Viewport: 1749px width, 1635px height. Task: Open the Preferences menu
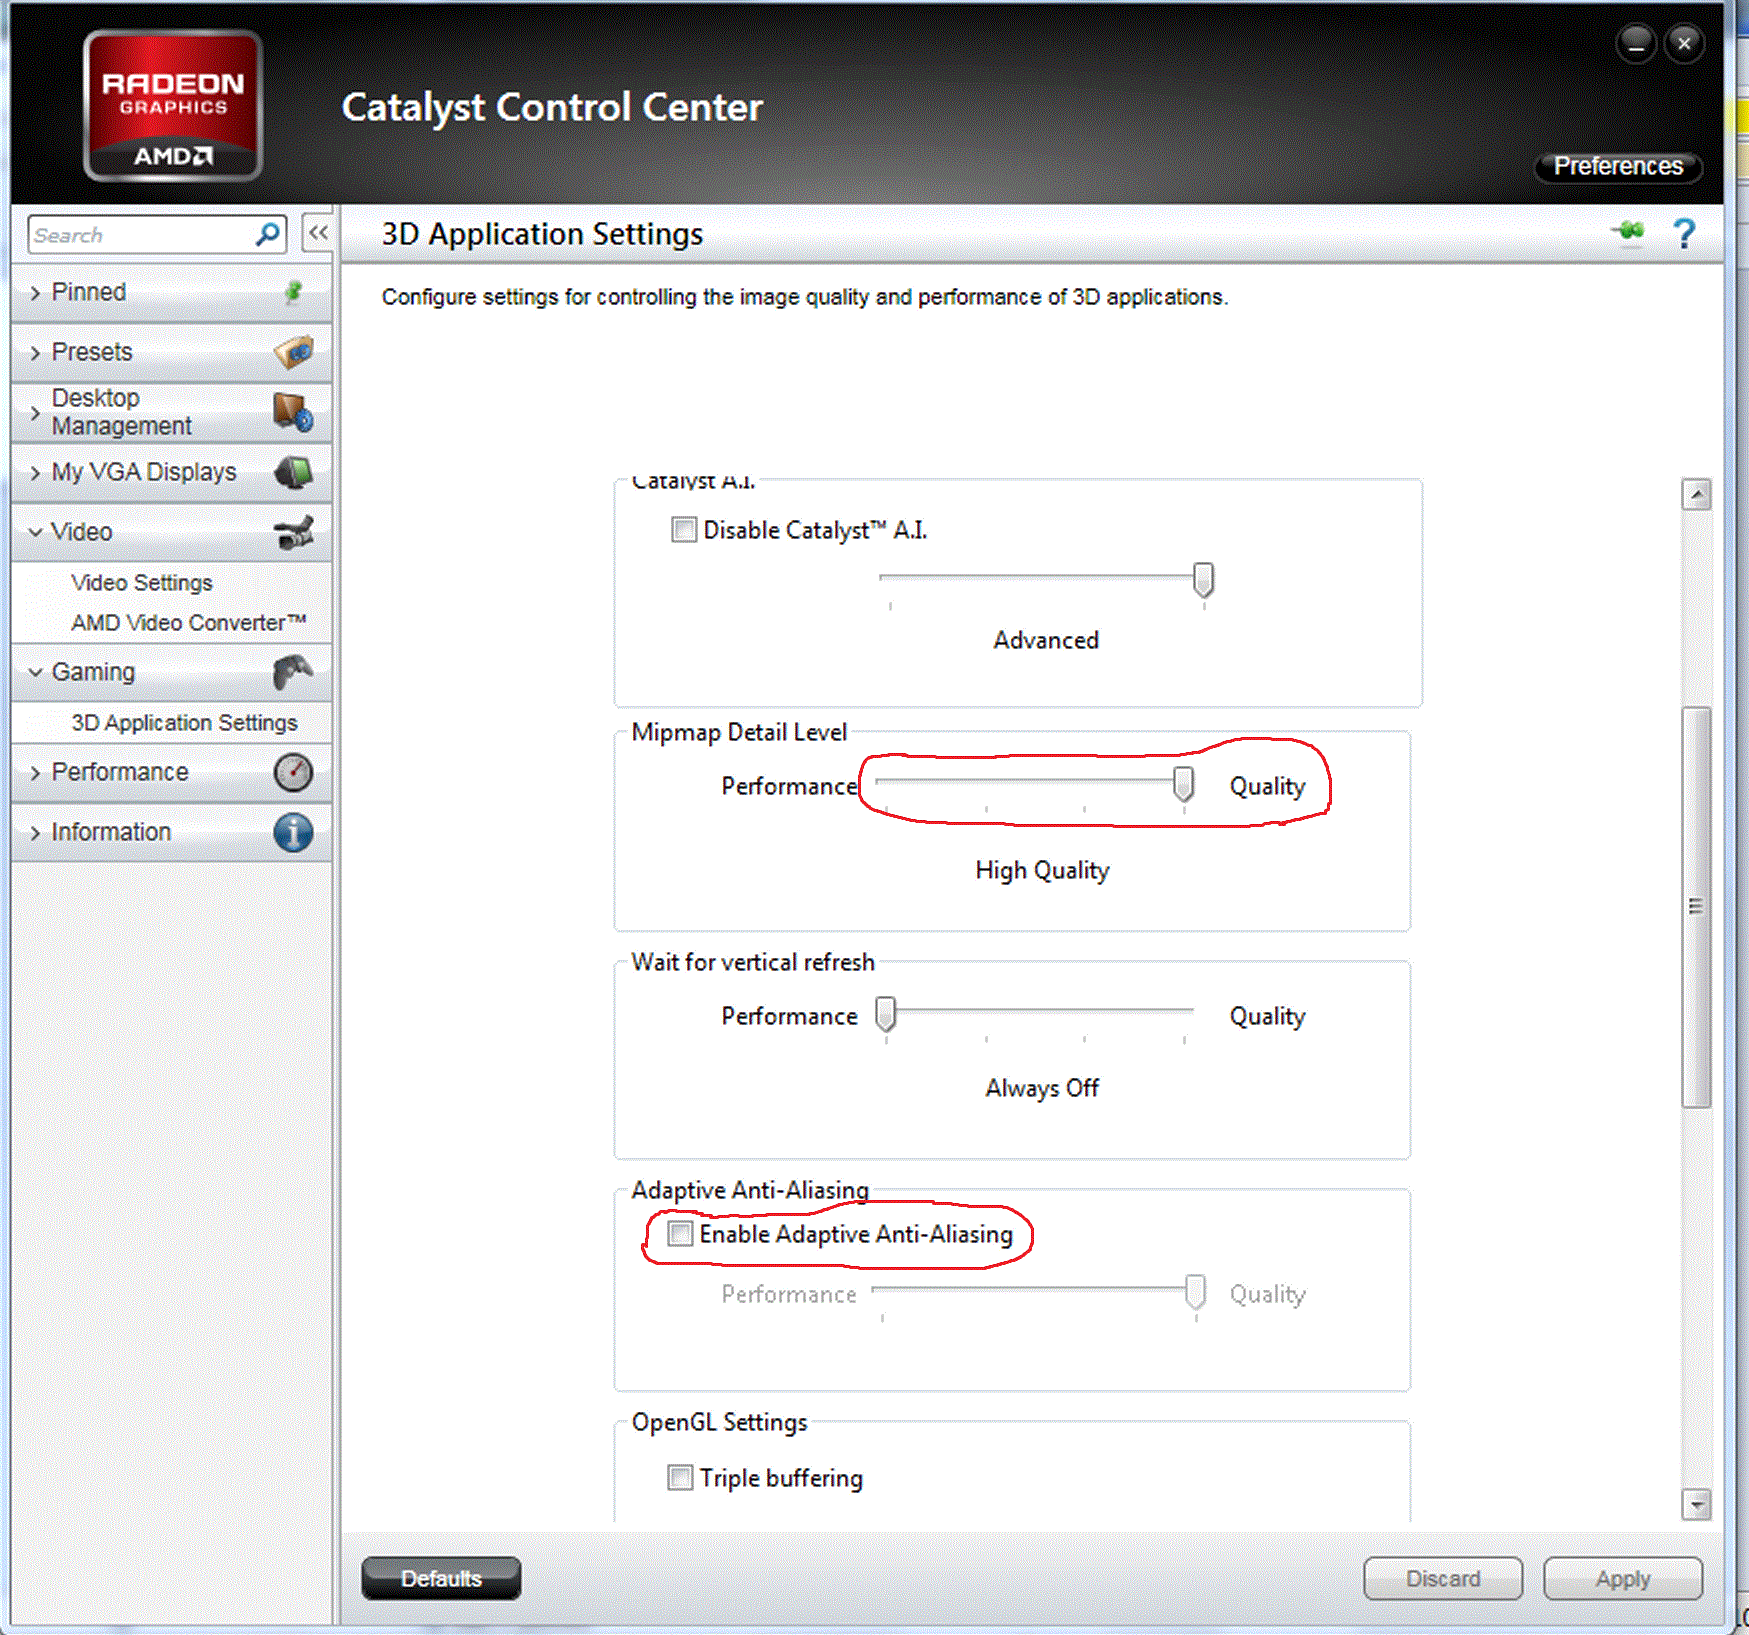1618,166
